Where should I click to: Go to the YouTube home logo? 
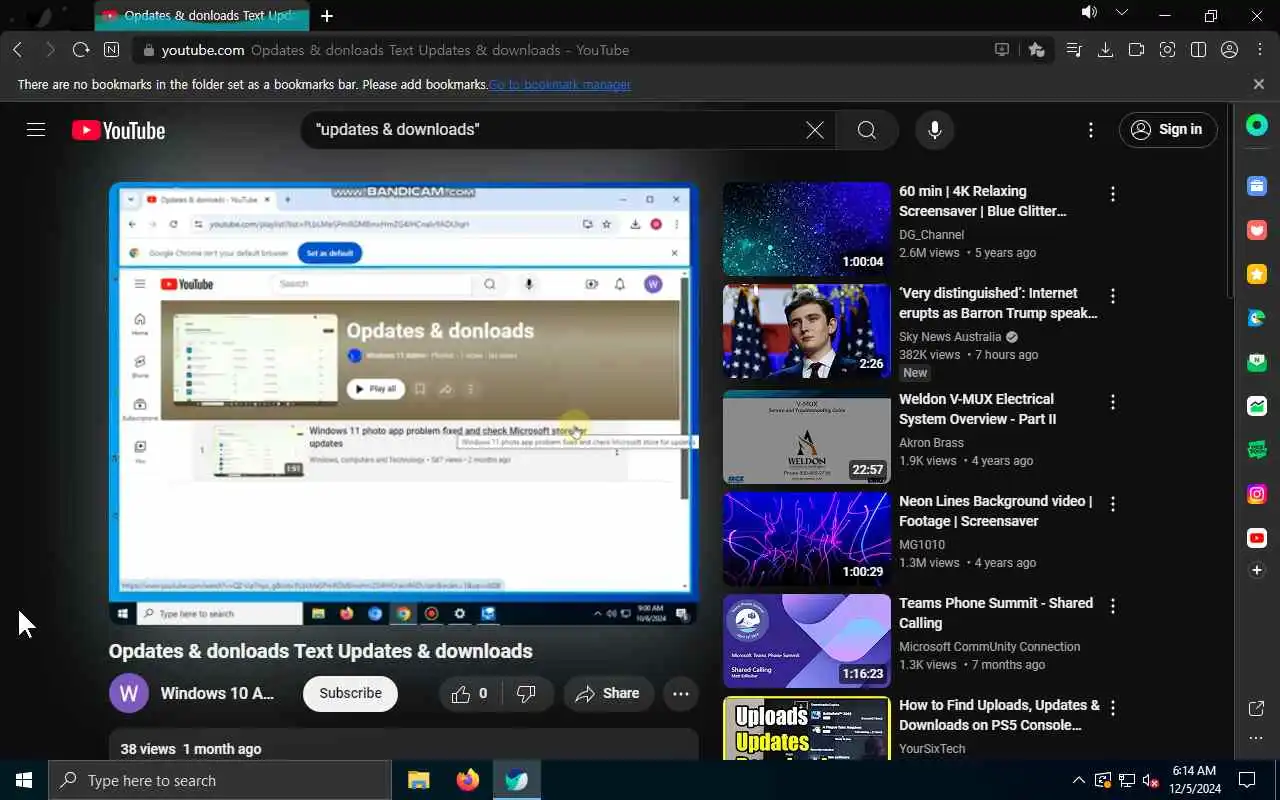tap(118, 131)
